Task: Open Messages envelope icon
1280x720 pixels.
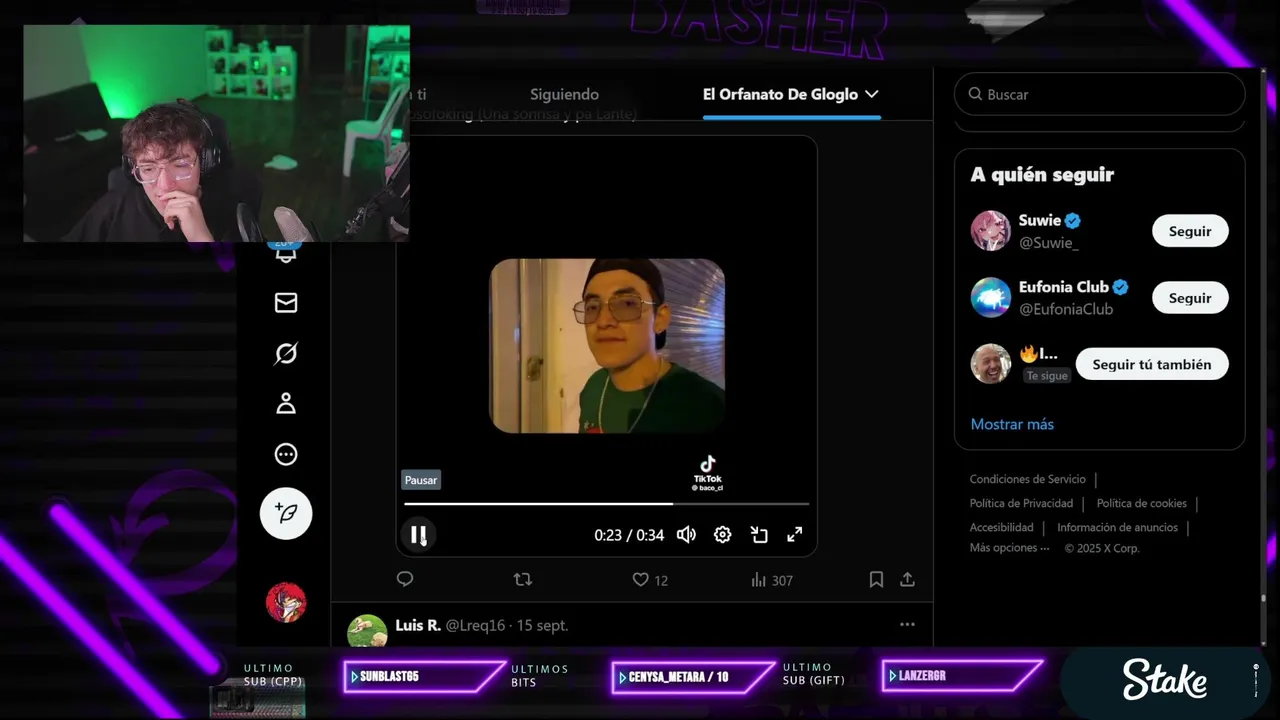Action: [286, 302]
